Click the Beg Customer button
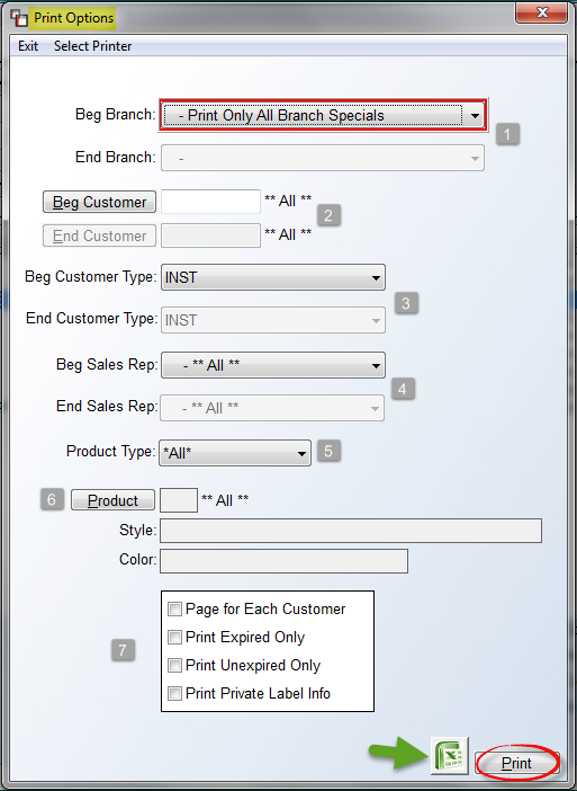577x791 pixels. [x=99, y=202]
